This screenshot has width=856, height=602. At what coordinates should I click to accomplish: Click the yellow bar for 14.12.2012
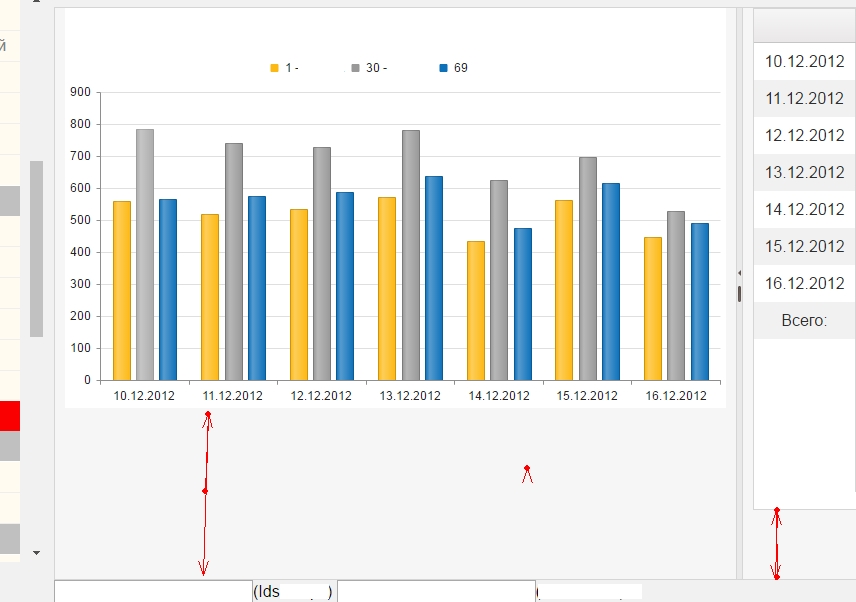(475, 311)
